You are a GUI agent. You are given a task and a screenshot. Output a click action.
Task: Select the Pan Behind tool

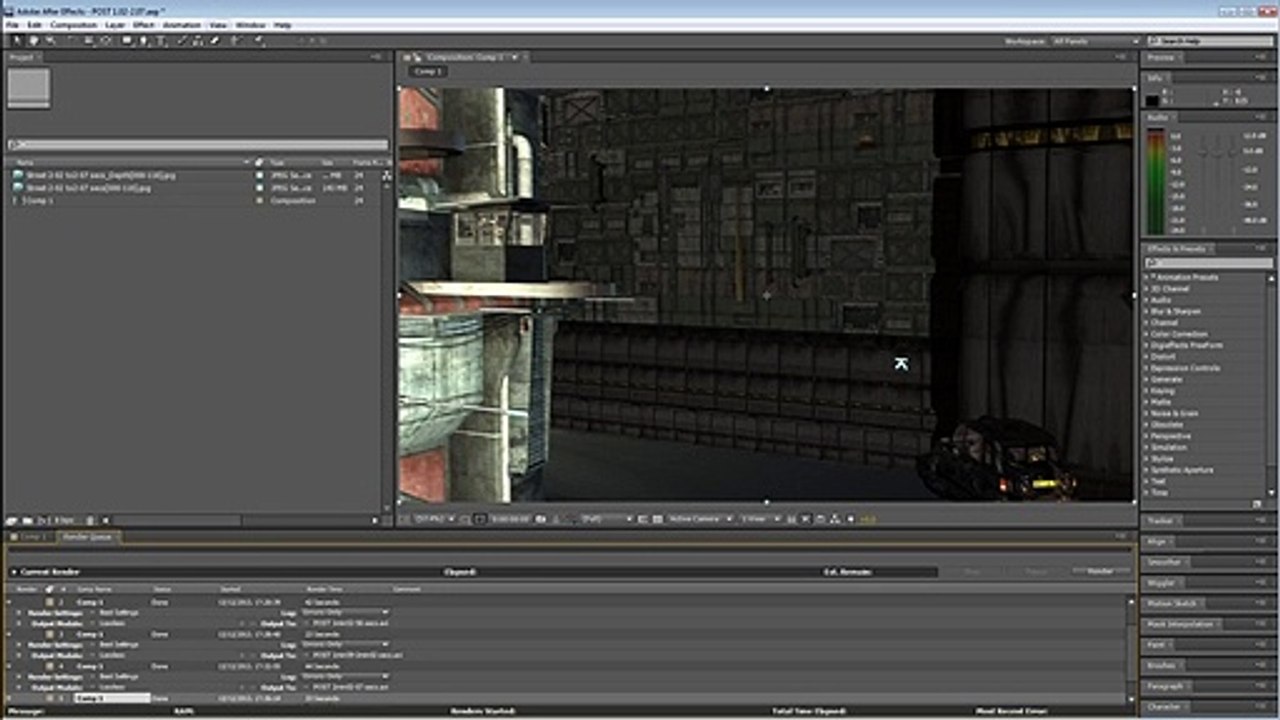[106, 41]
